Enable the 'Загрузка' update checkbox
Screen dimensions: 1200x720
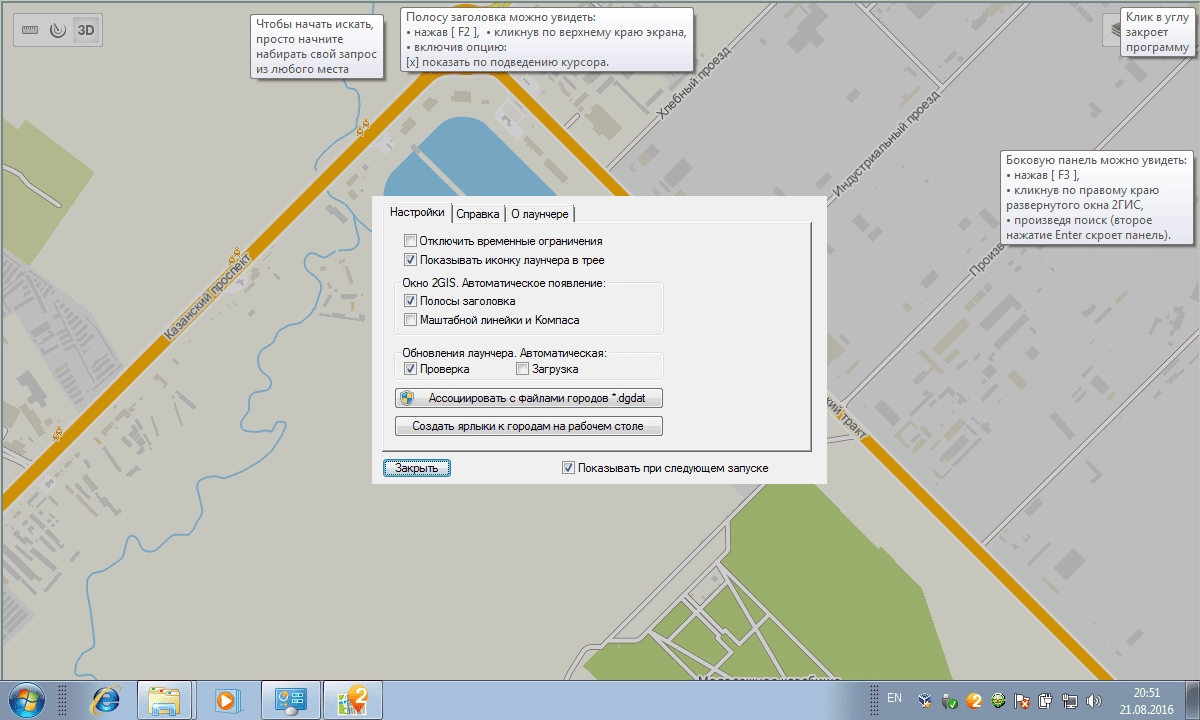point(522,369)
